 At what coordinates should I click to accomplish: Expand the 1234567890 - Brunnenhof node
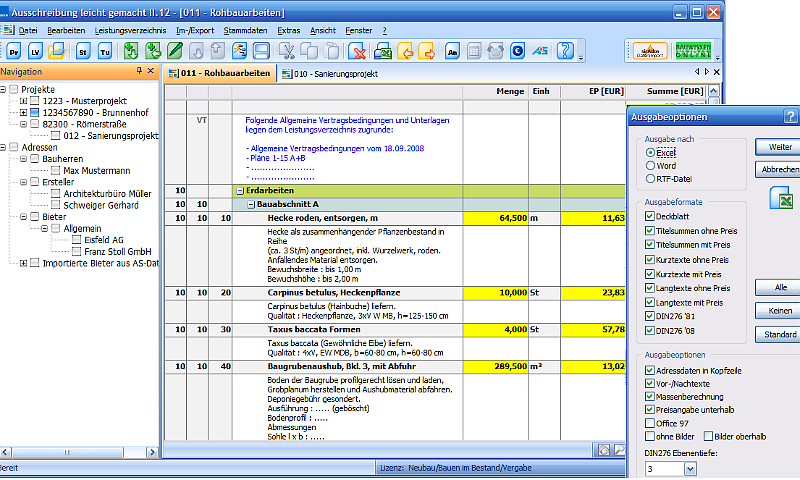pos(23,112)
